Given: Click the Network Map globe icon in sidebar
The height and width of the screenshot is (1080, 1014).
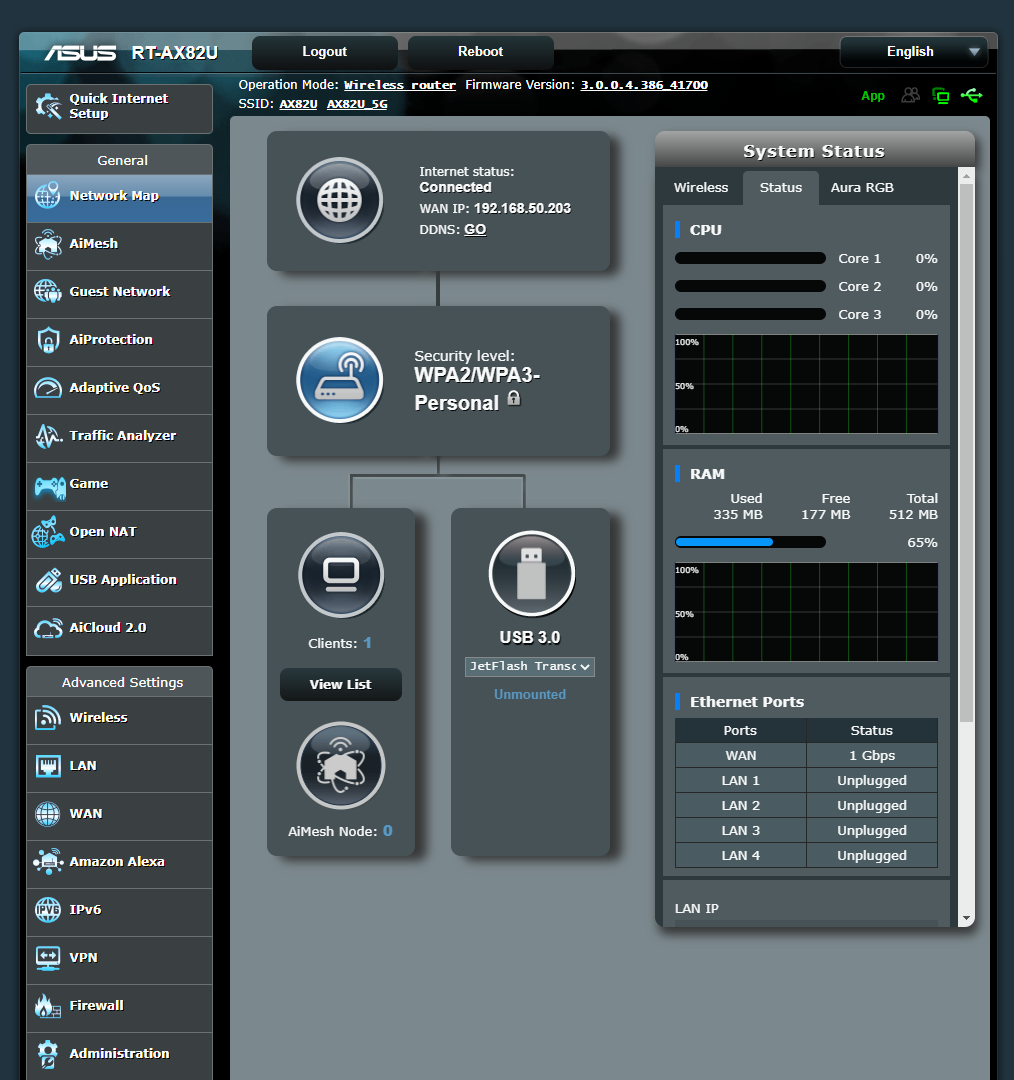Looking at the screenshot, I should (x=48, y=196).
